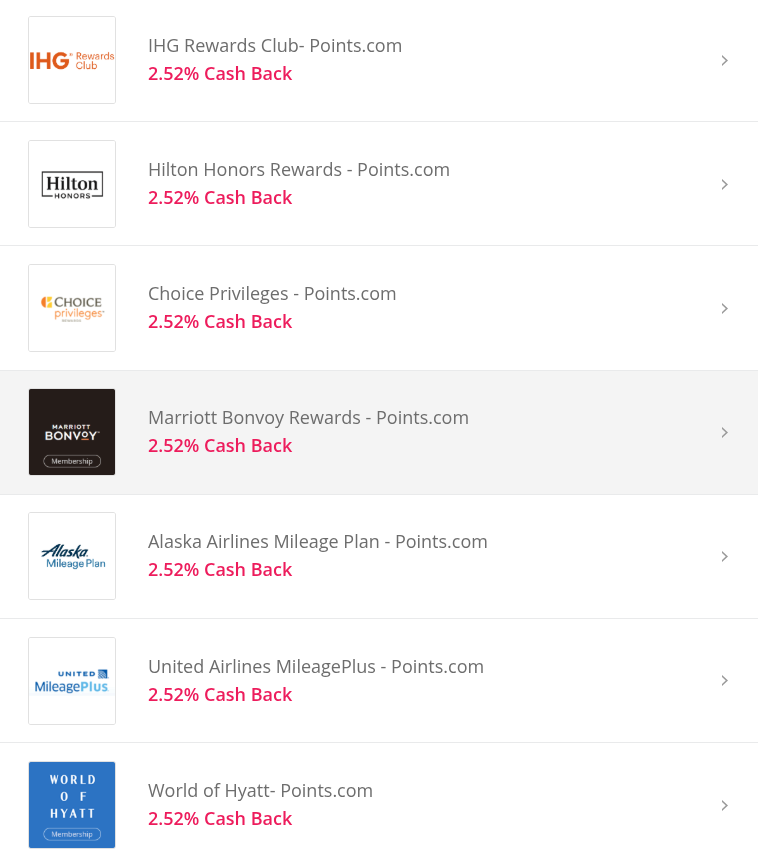758x866 pixels.
Task: Open the United Airlines row arrow
Action: point(724,680)
